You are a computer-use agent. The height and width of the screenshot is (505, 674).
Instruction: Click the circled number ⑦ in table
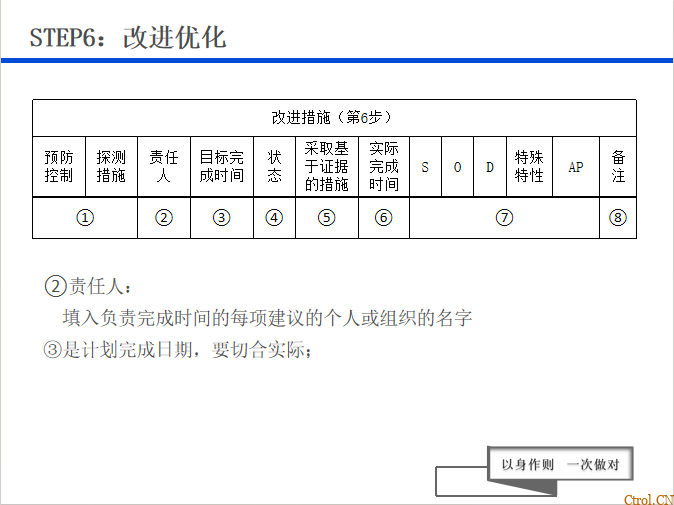[x=505, y=218]
